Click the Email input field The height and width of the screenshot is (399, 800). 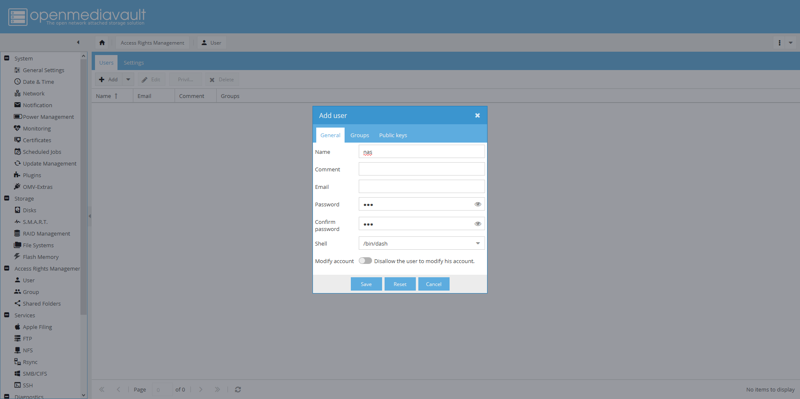(x=421, y=186)
